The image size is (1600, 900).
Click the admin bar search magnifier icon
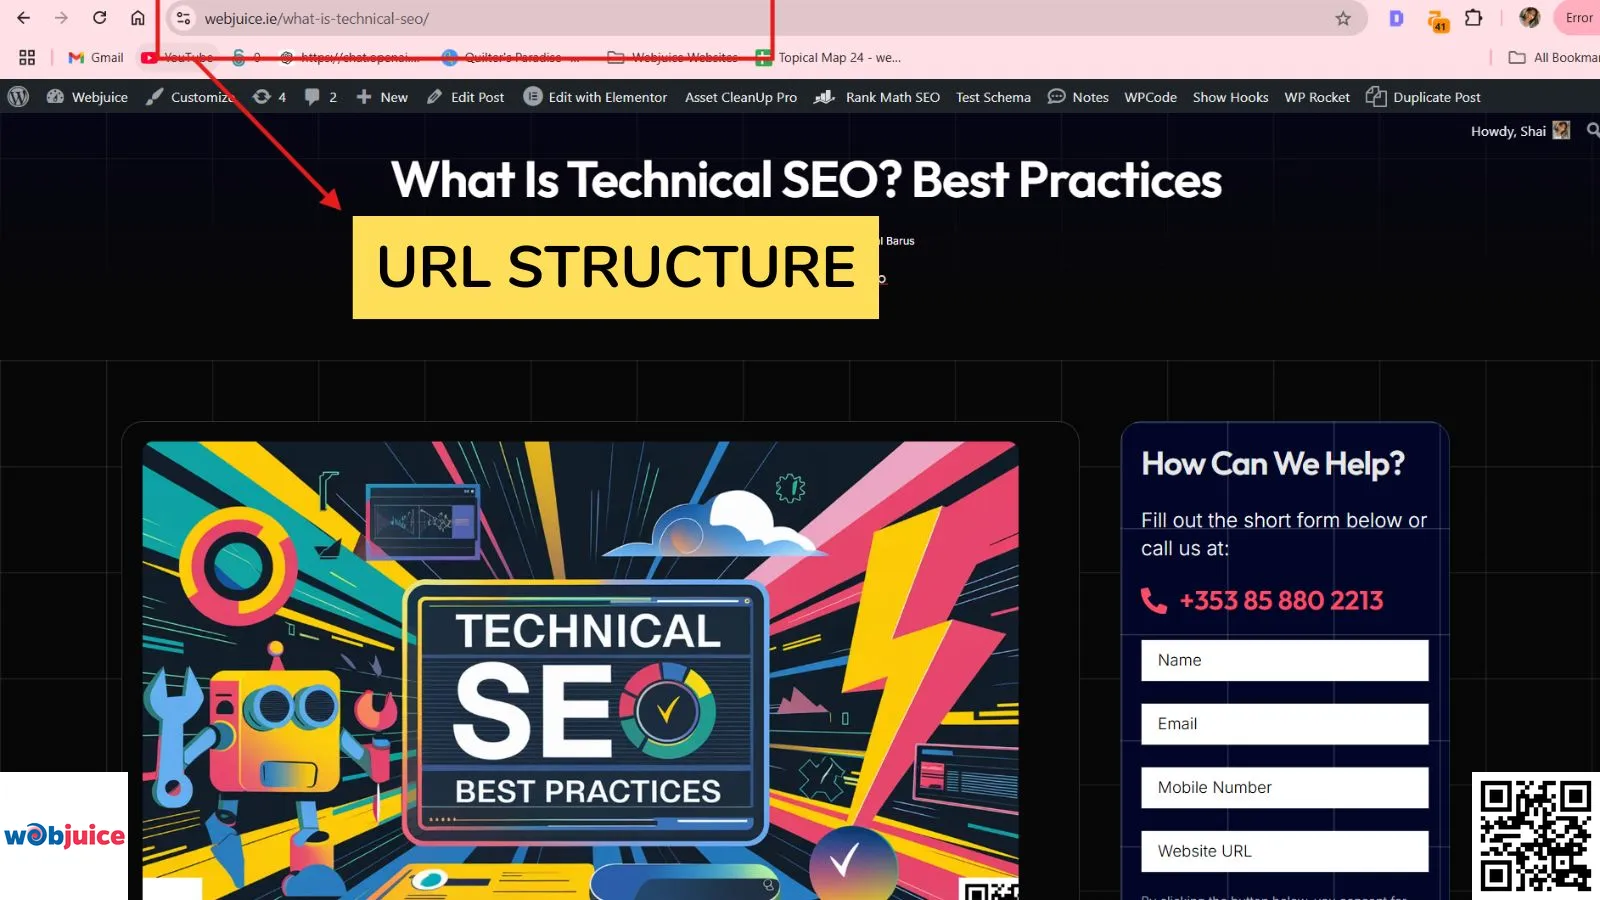point(1593,130)
